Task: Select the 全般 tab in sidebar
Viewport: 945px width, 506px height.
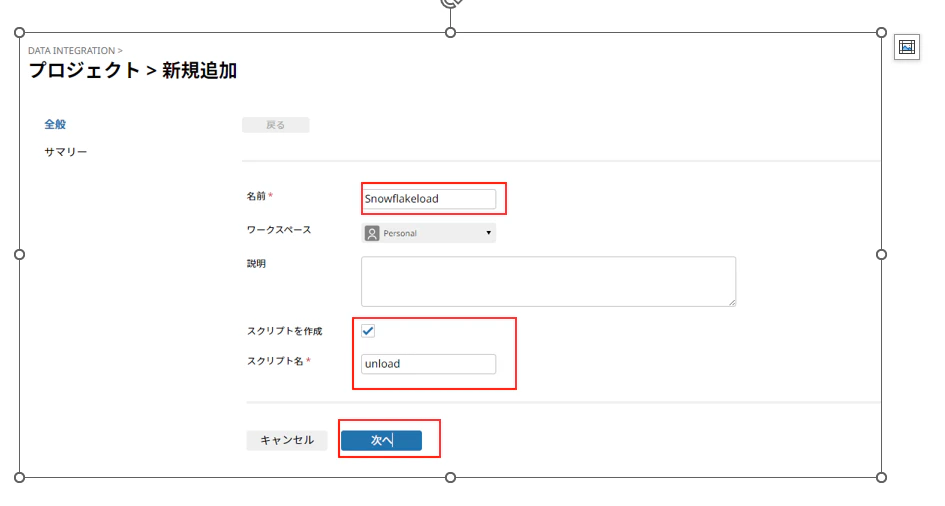Action: 55,124
